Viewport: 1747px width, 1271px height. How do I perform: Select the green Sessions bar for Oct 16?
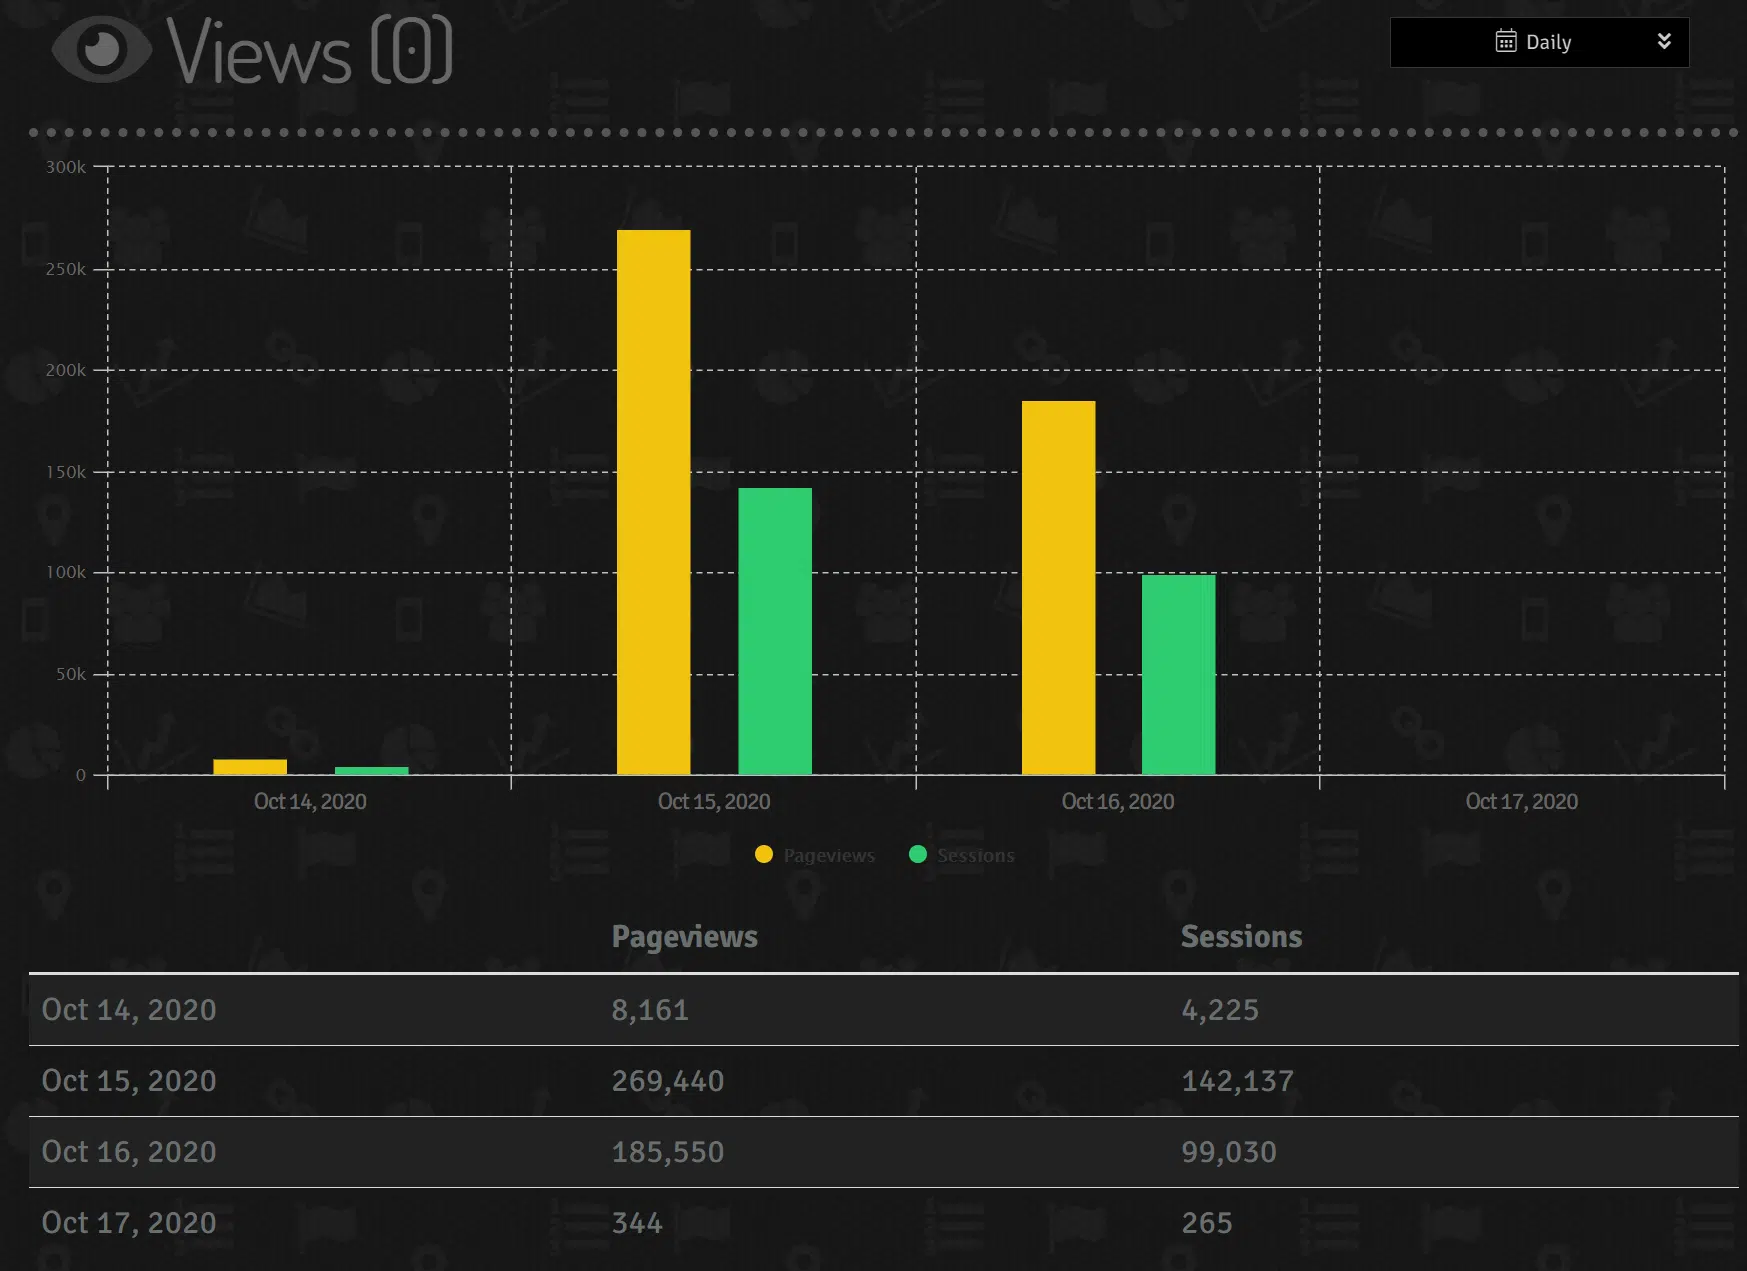click(1177, 672)
